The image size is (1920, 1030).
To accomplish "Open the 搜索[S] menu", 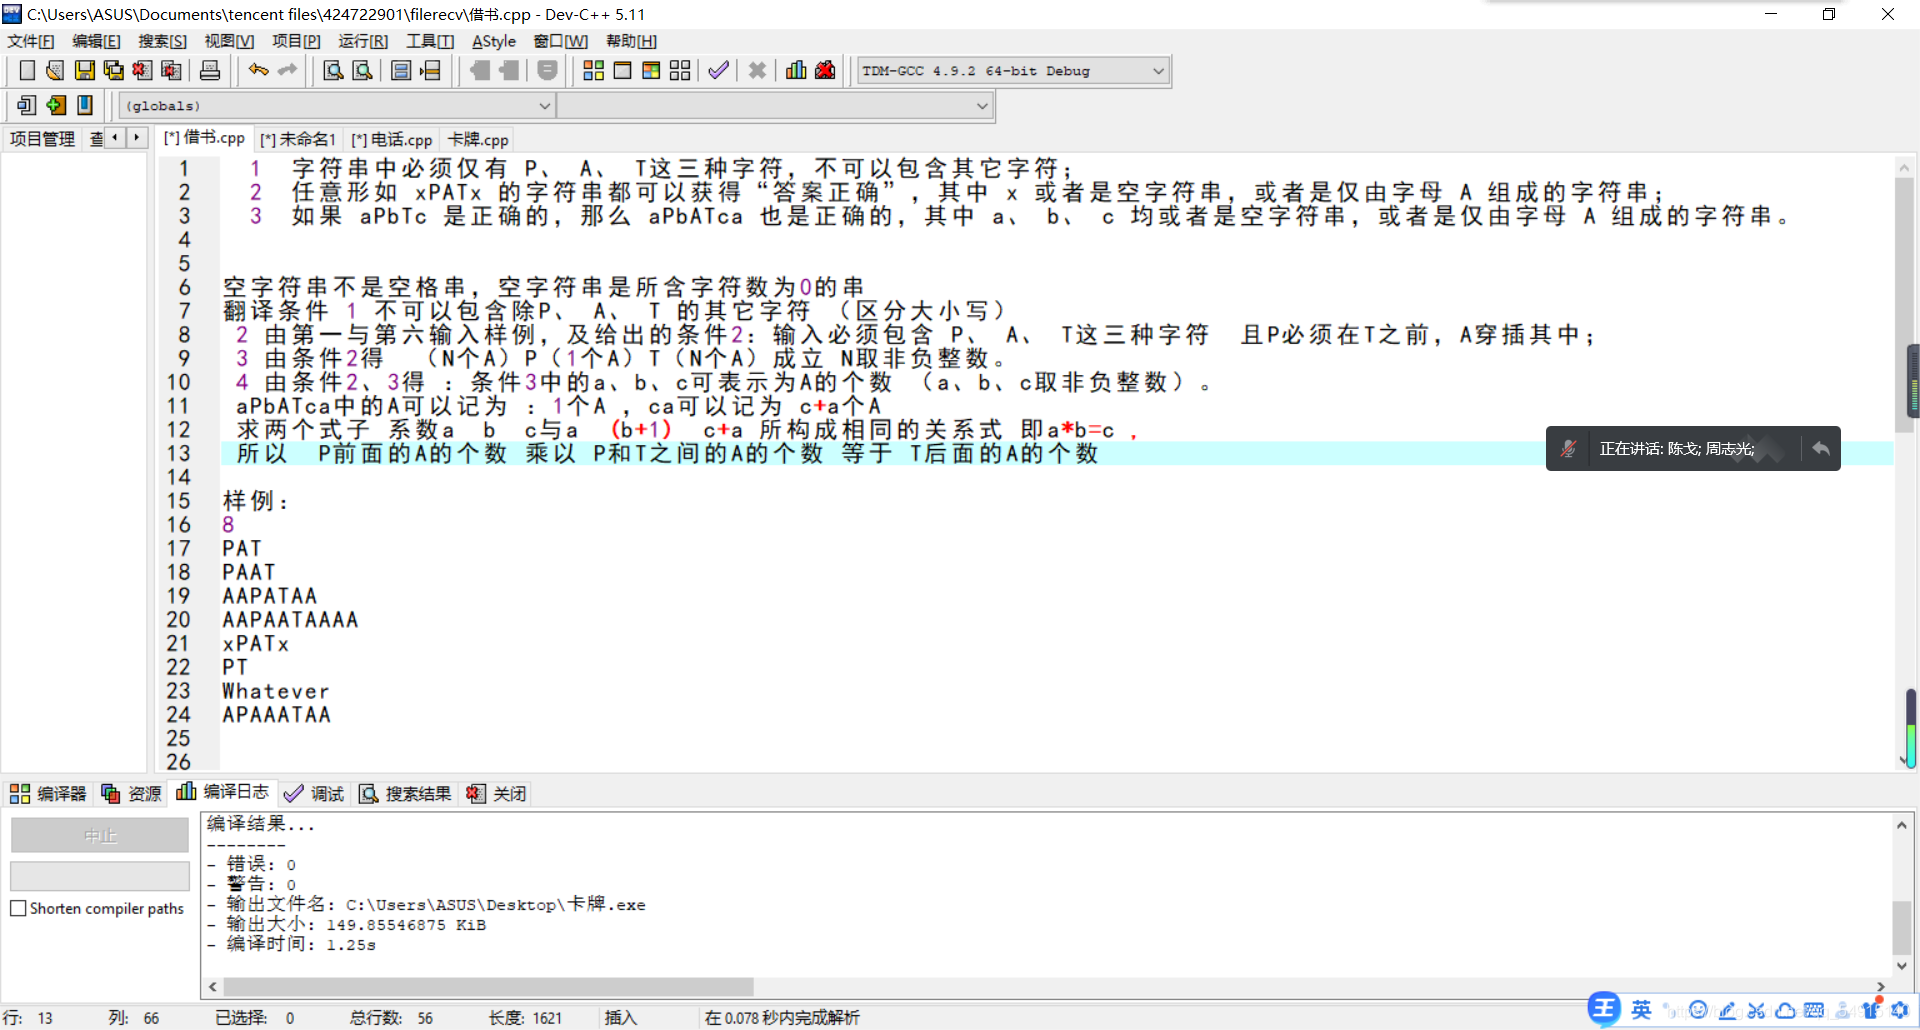I will [x=162, y=41].
